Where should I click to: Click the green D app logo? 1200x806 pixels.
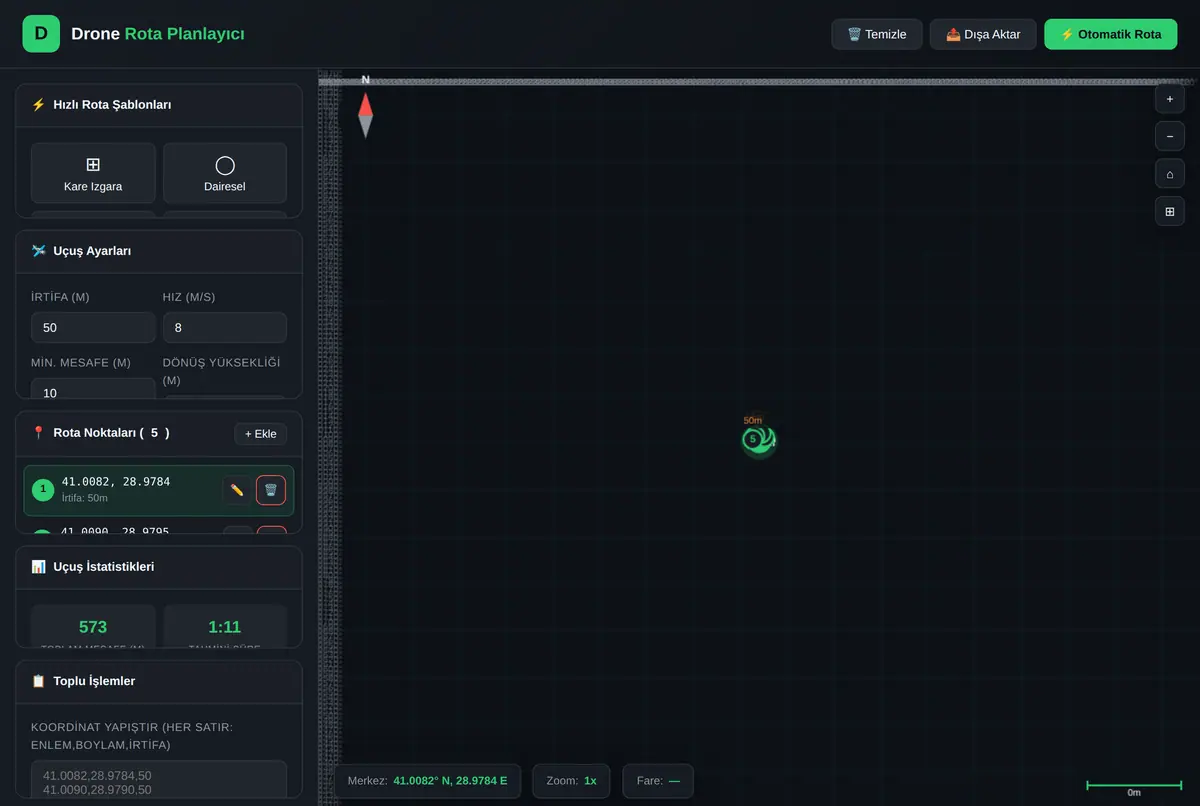click(41, 33)
